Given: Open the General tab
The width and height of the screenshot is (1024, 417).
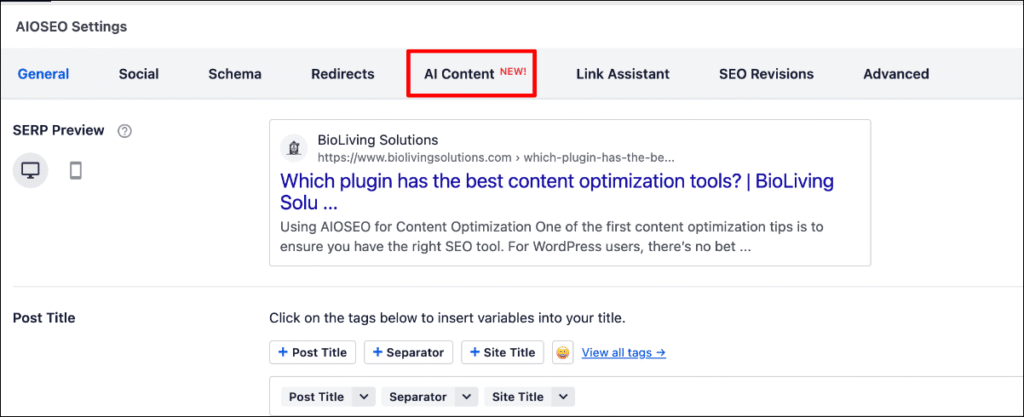Looking at the screenshot, I should tap(43, 74).
